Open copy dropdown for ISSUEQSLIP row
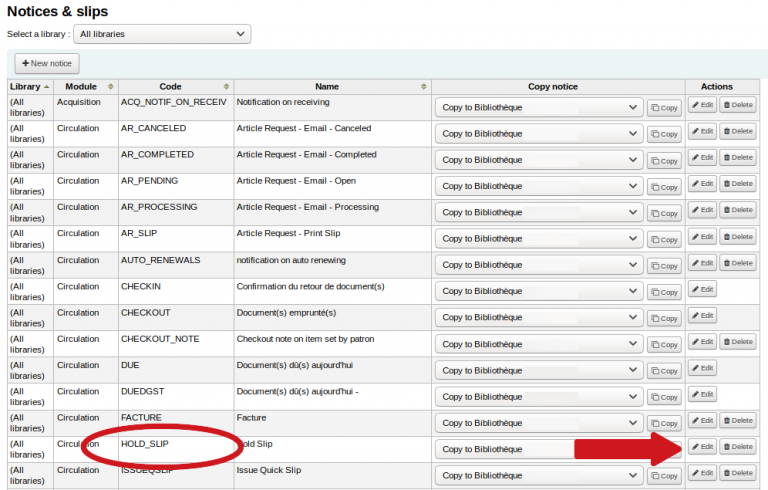768x490 pixels. point(538,475)
